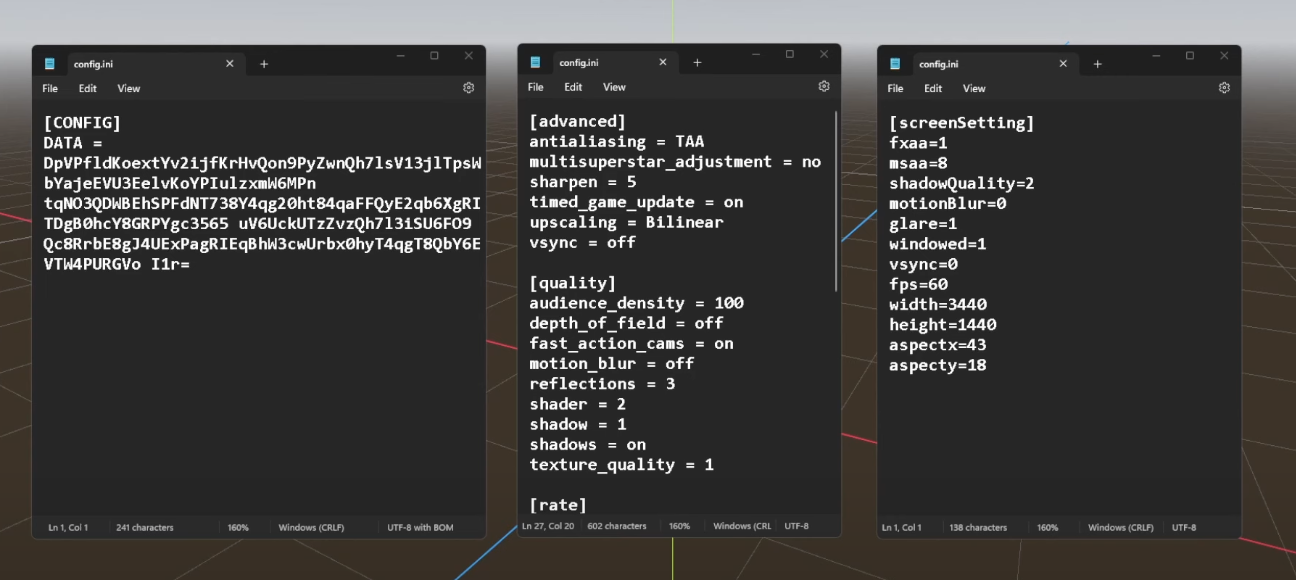Click the UTF-8 with BOM encoding indicator
Image resolution: width=1296 pixels, height=580 pixels.
tap(420, 526)
